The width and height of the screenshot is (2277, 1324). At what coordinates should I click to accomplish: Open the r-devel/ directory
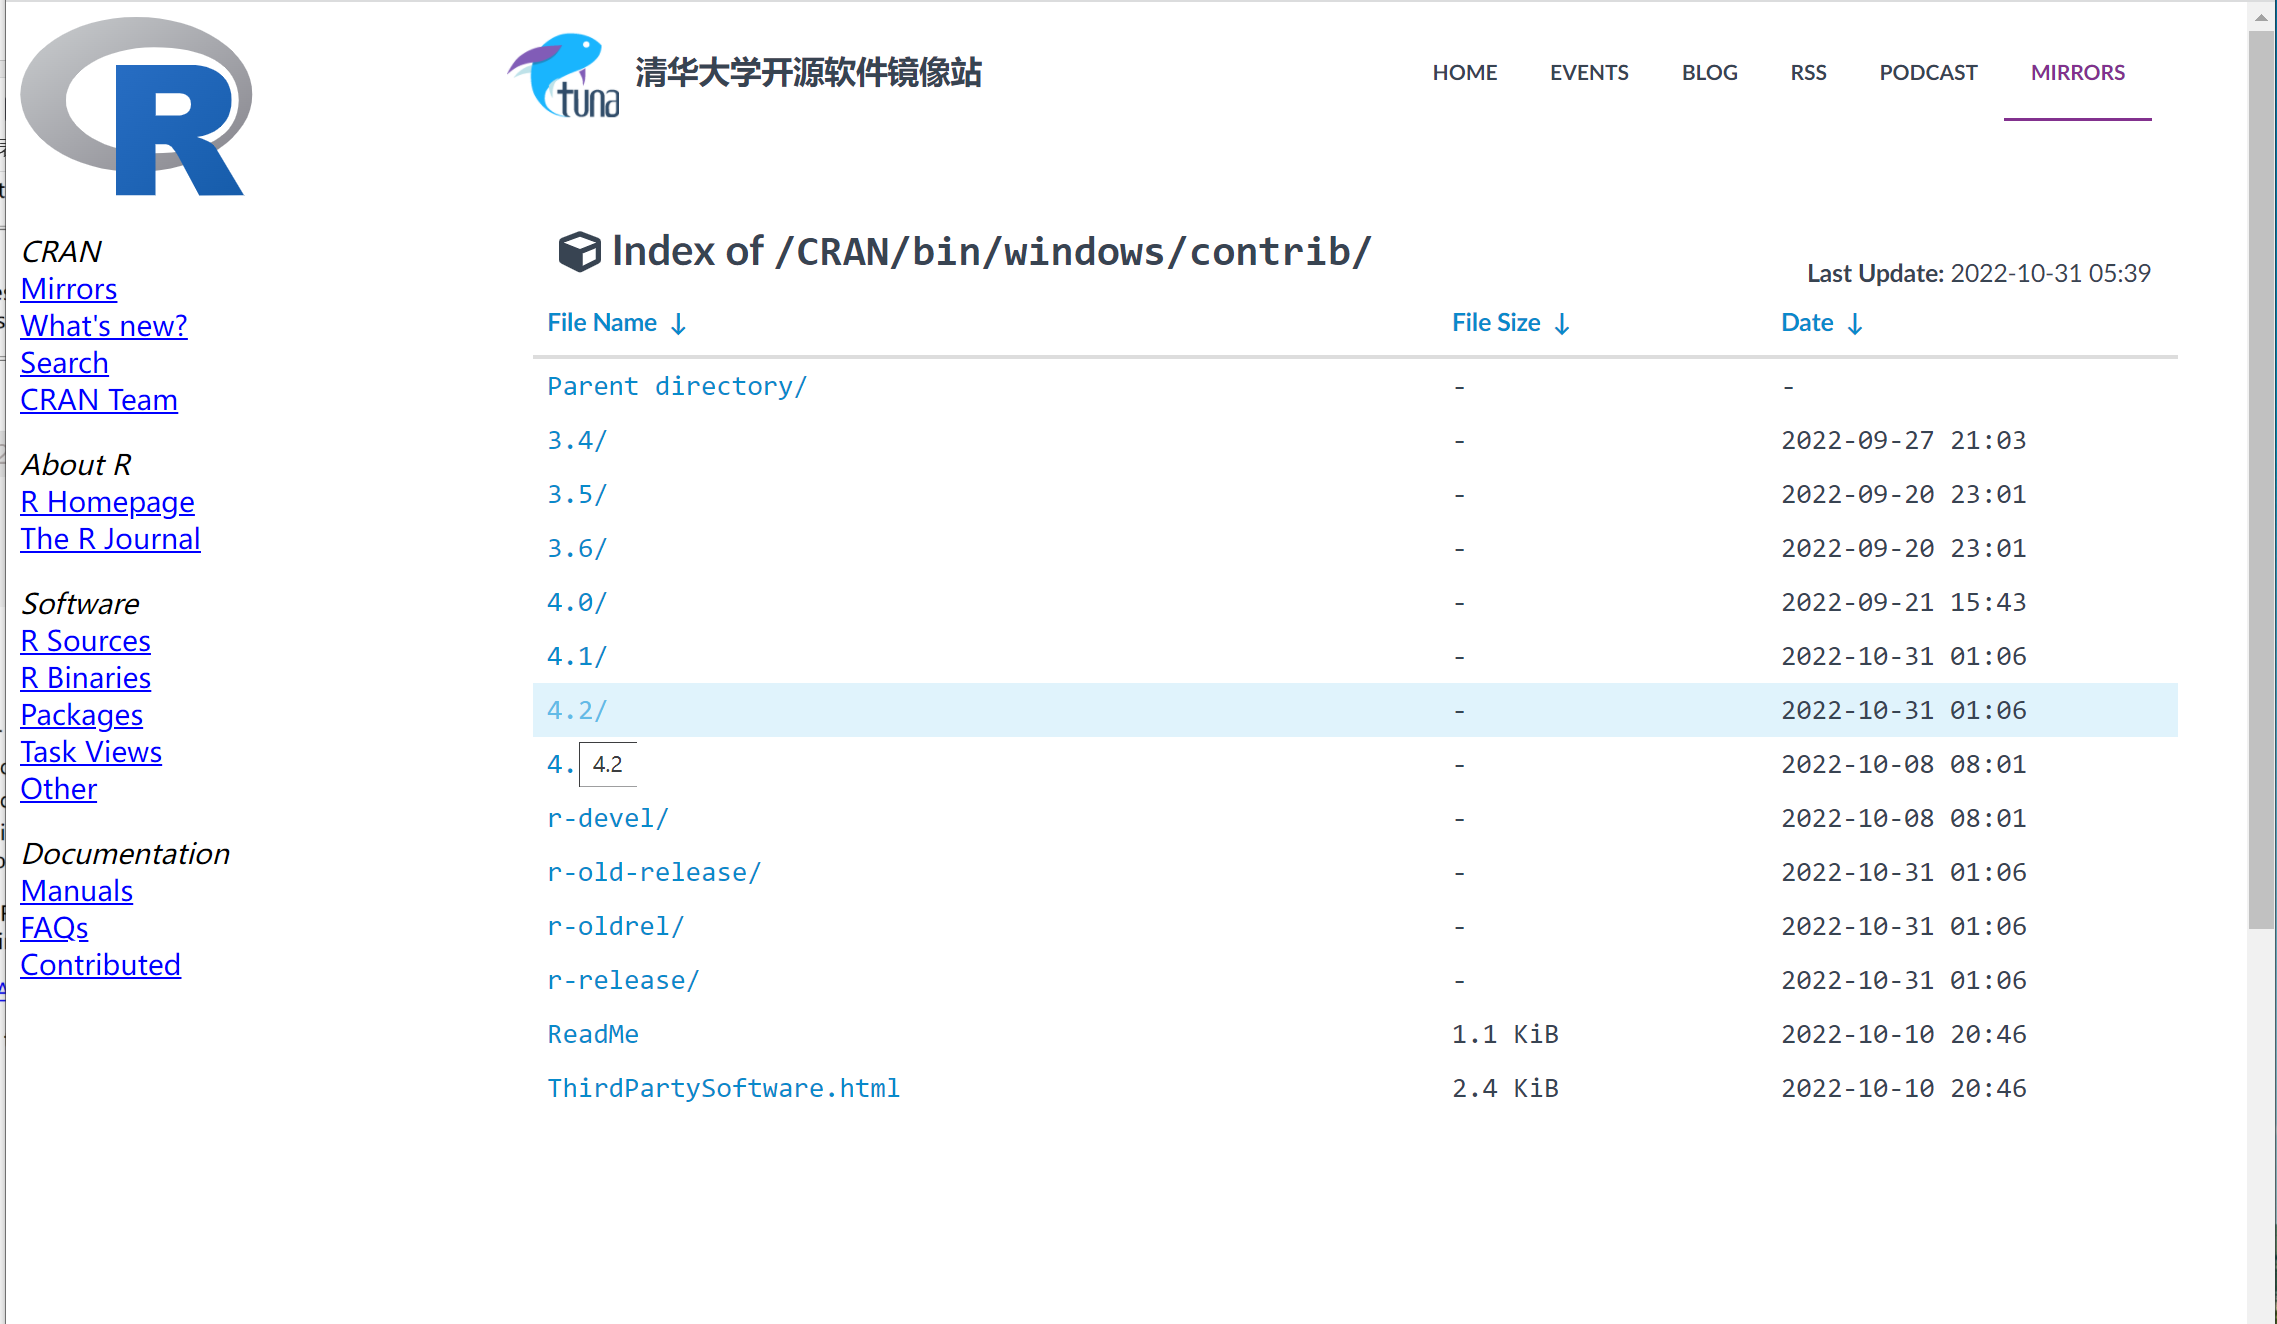tap(607, 818)
